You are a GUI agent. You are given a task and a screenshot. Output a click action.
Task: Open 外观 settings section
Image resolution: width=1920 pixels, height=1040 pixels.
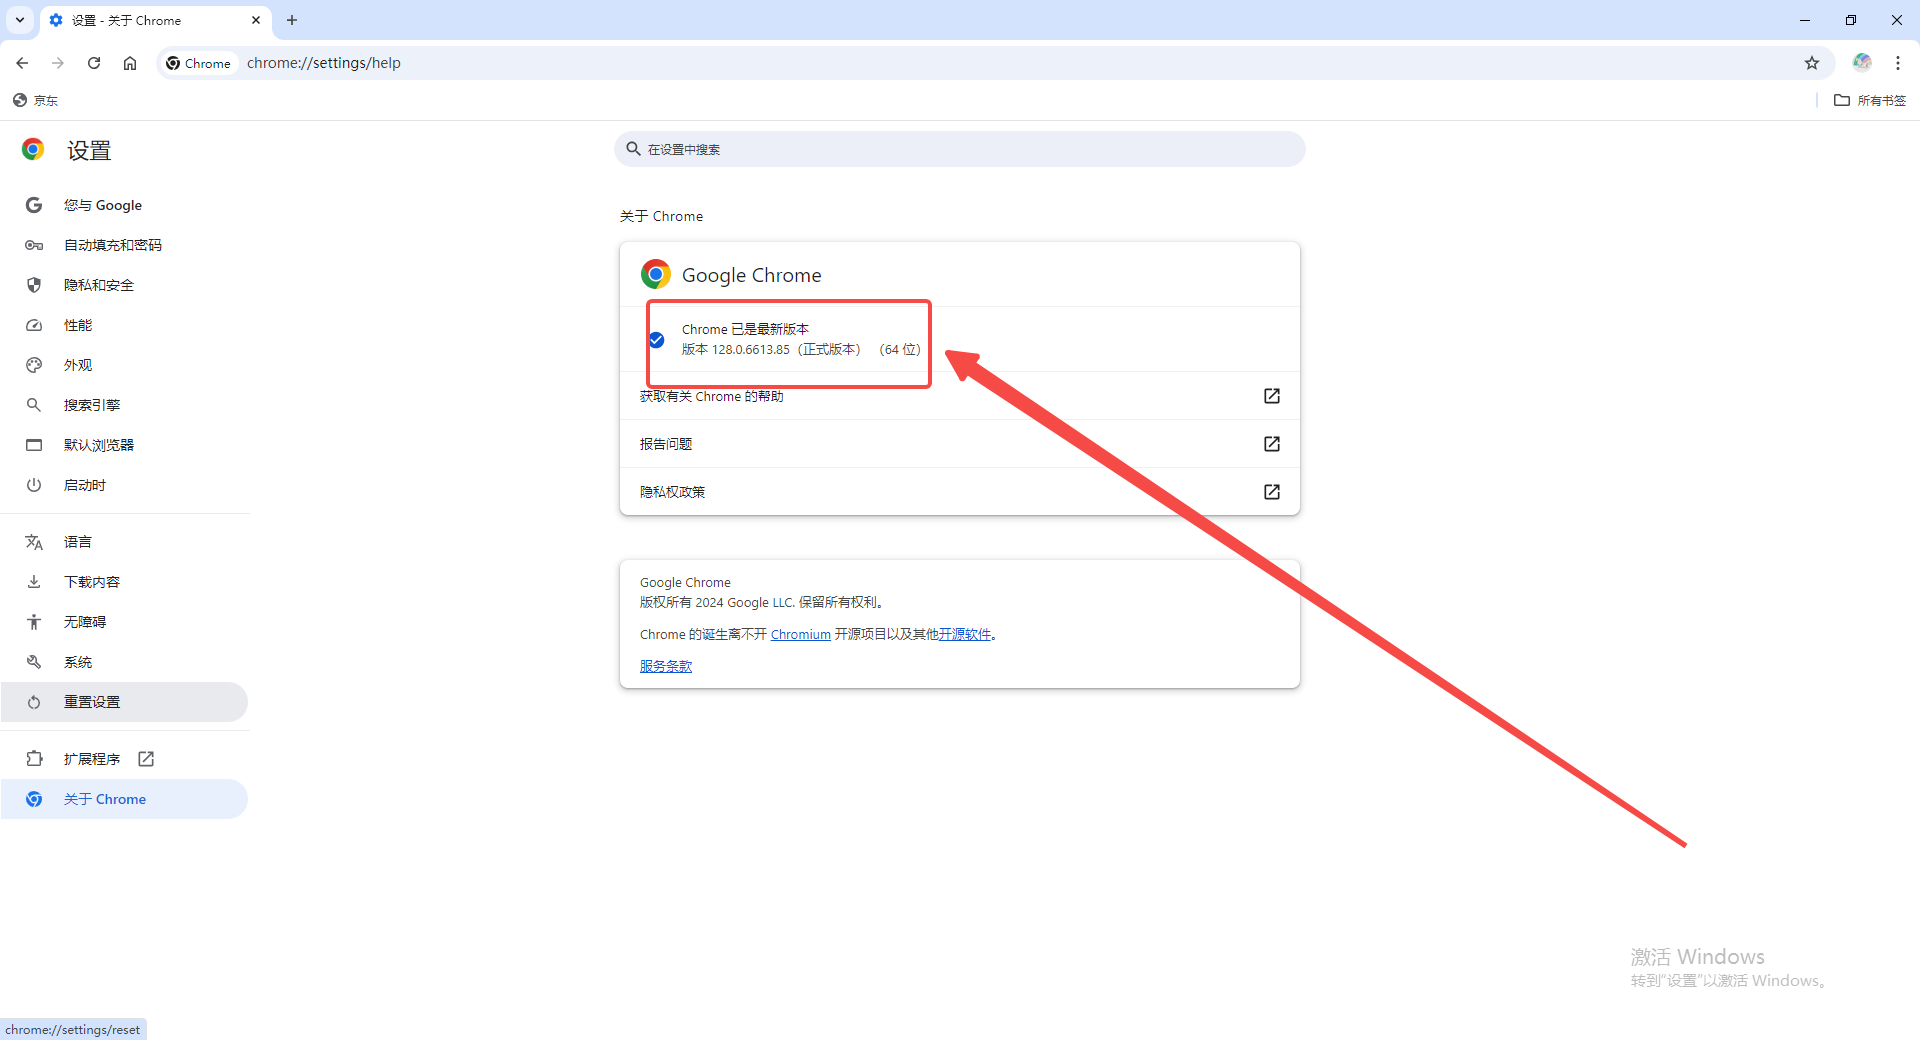(125, 365)
